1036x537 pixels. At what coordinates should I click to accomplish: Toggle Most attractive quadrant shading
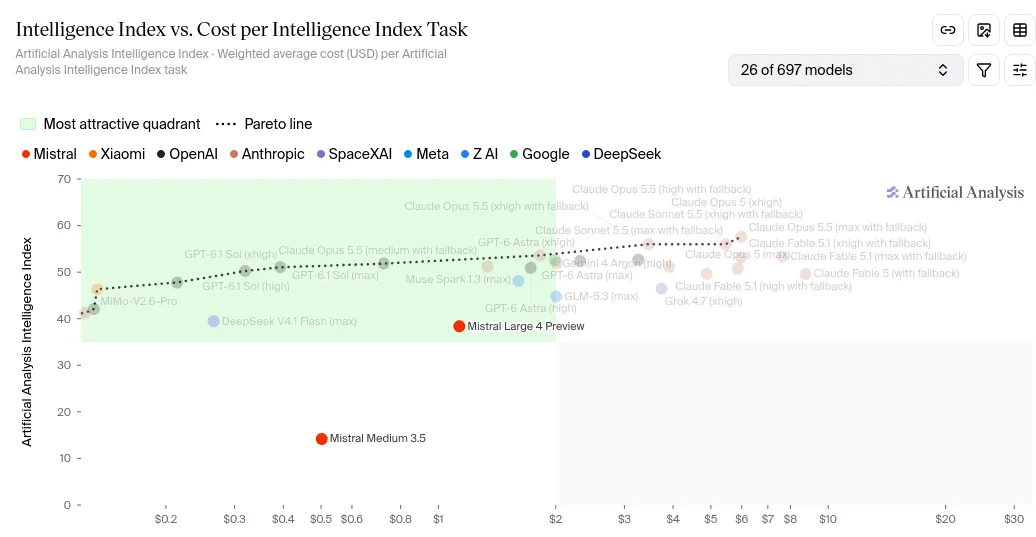pos(110,124)
